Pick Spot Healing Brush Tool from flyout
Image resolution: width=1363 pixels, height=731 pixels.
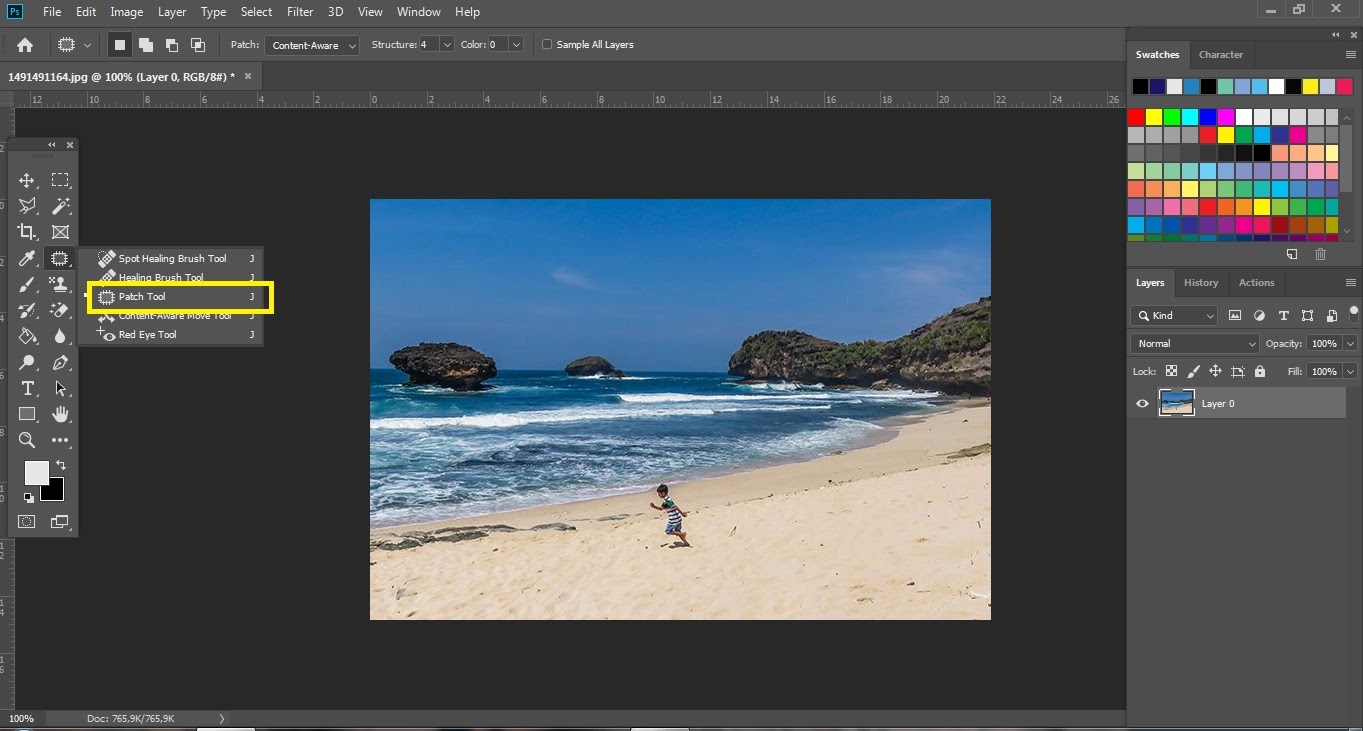pyautogui.click(x=172, y=259)
